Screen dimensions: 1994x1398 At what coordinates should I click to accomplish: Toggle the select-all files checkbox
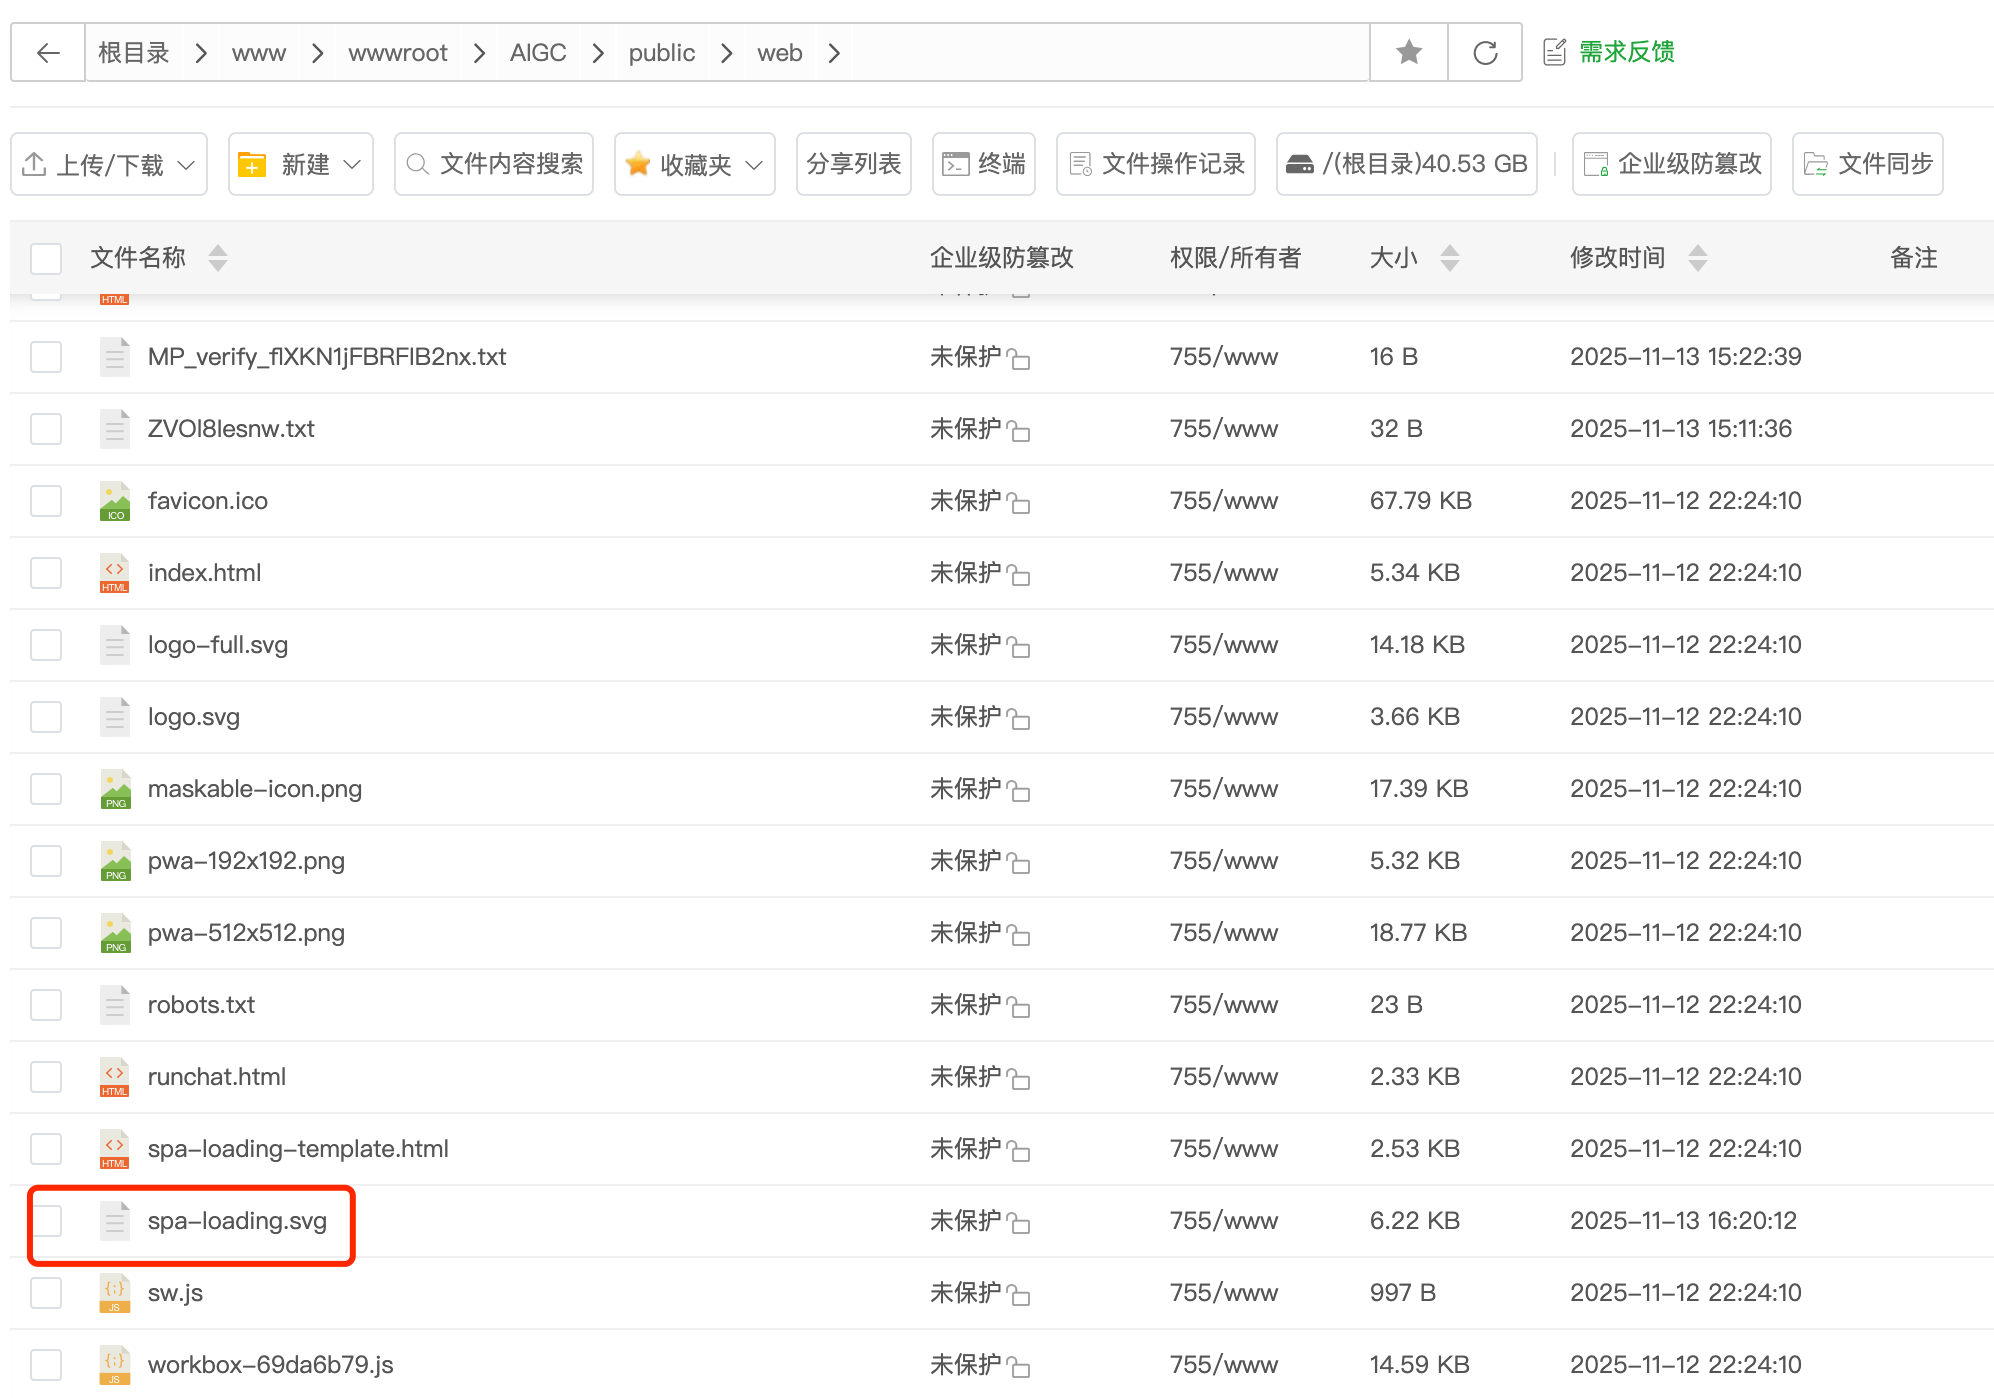(x=46, y=258)
